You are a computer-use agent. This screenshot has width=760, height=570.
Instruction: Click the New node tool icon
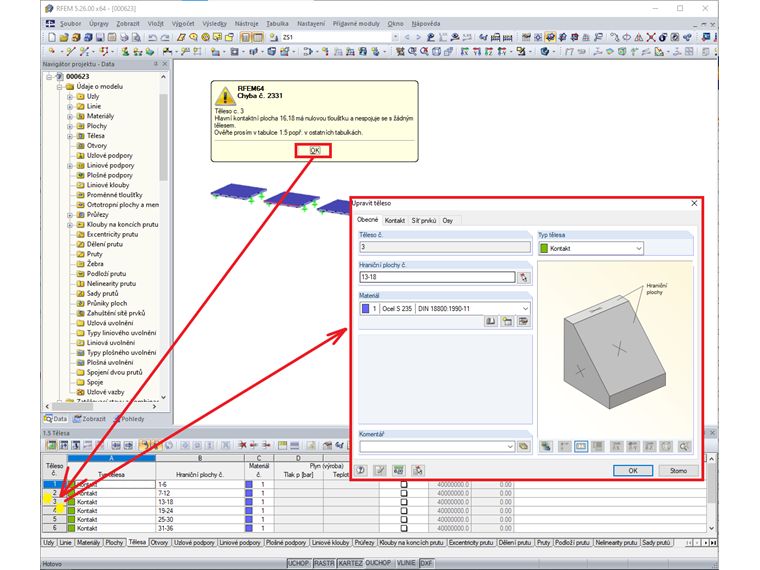point(52,51)
